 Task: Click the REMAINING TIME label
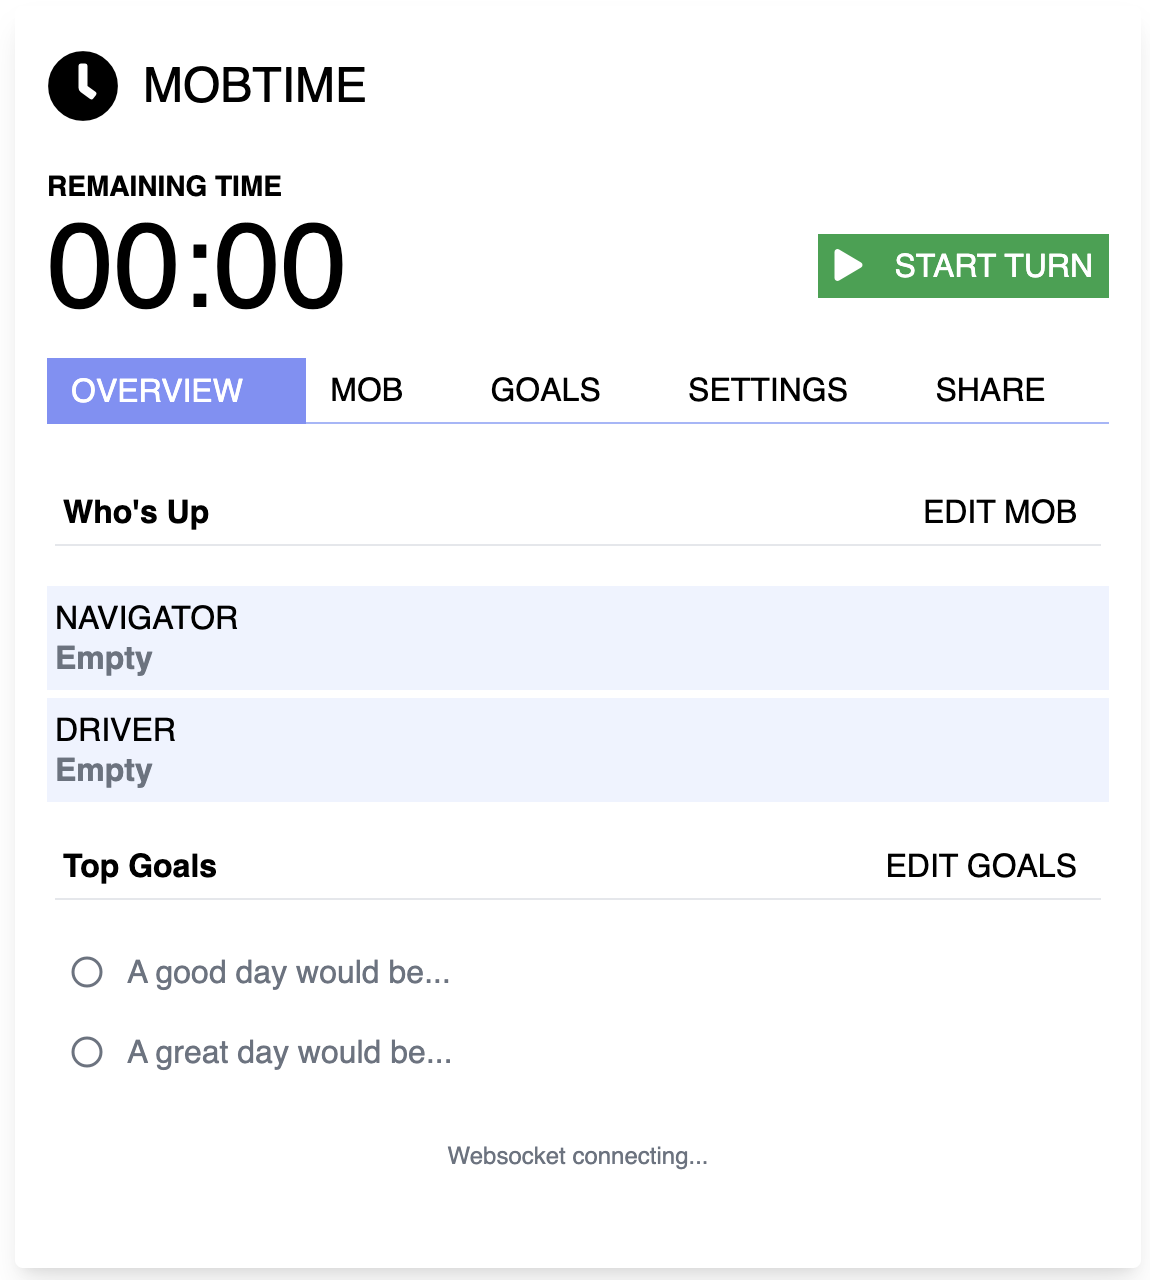[165, 186]
